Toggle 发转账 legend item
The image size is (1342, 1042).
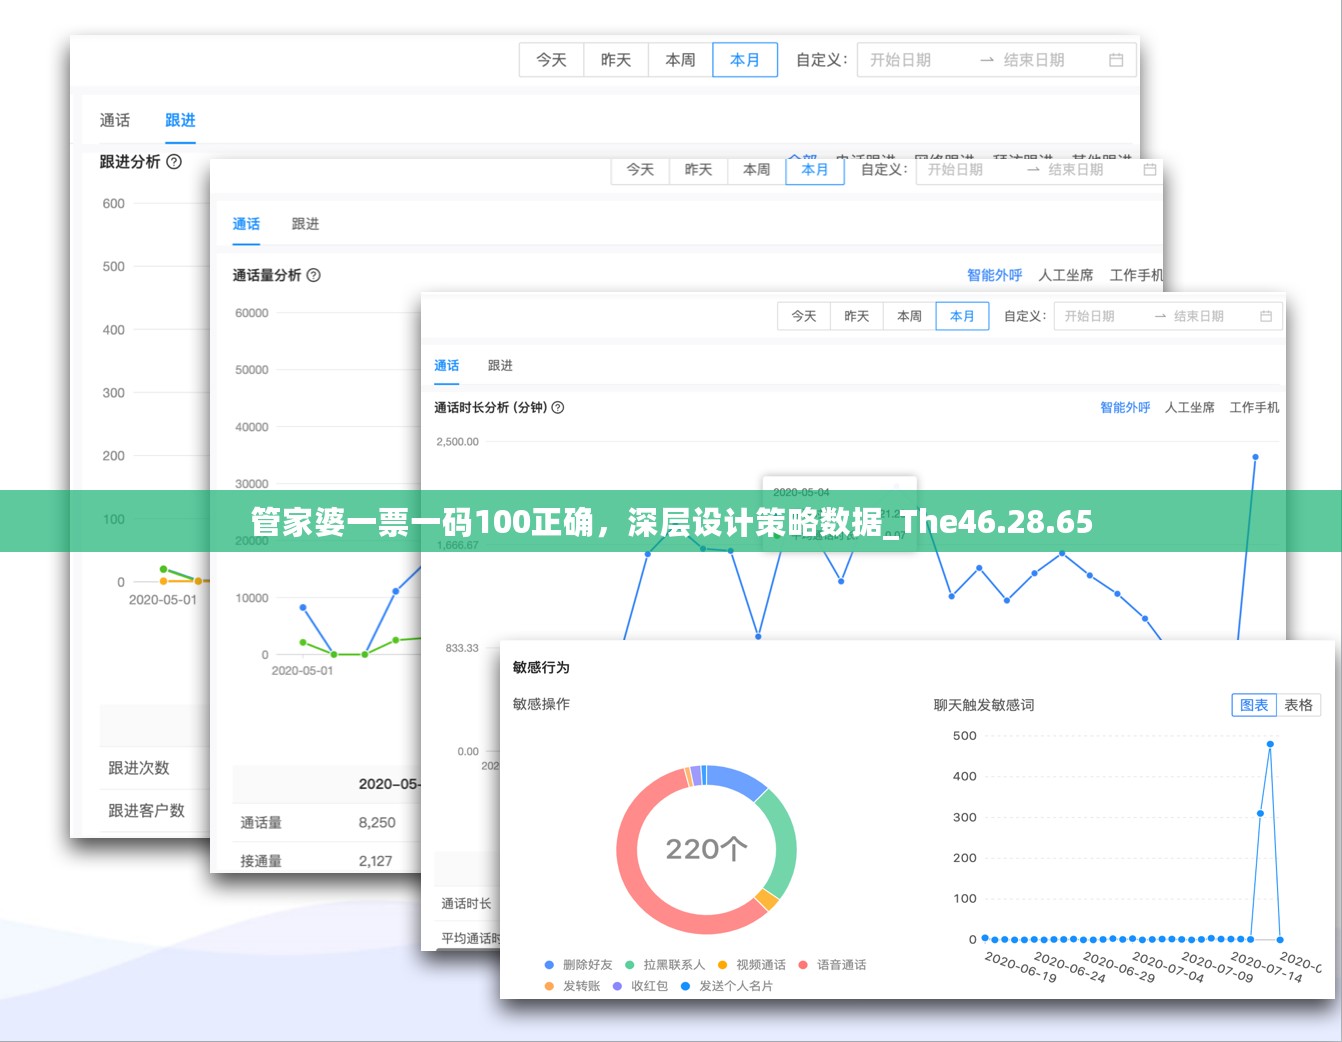tap(572, 986)
